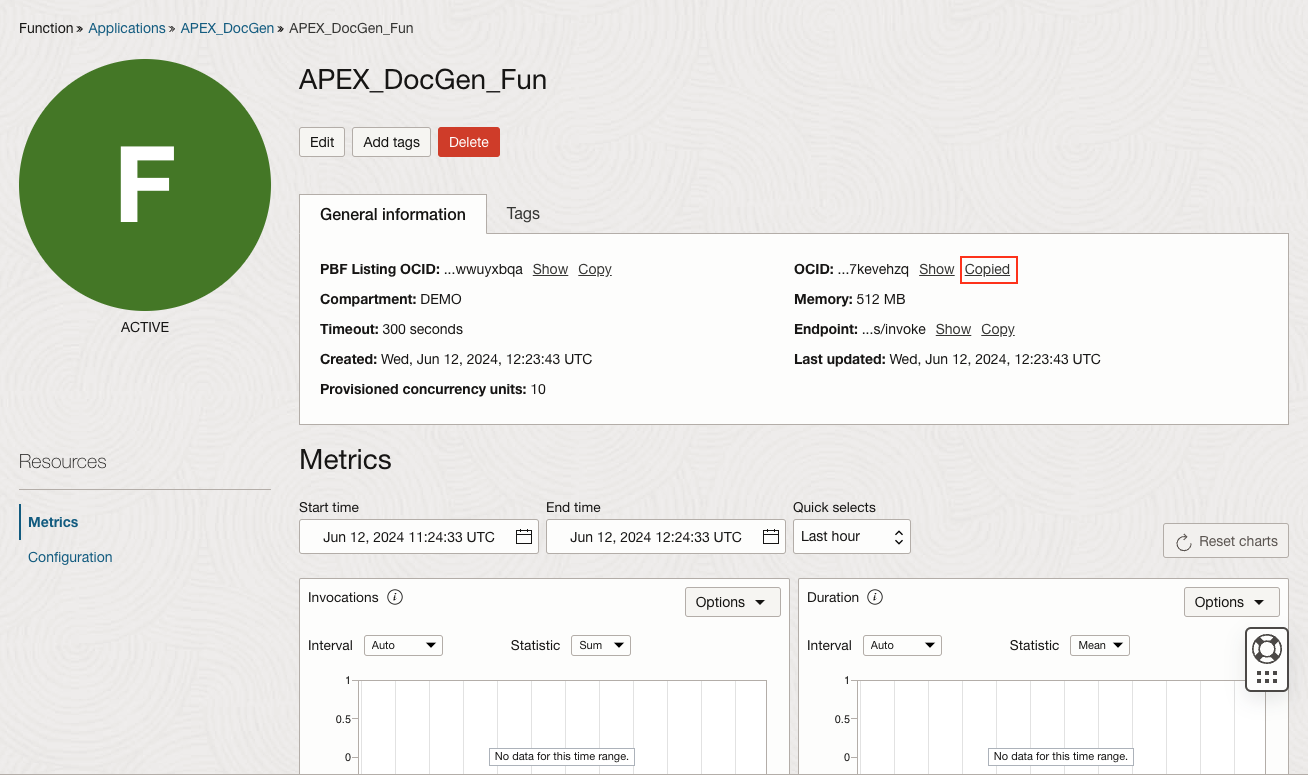Show the full PBF Listing OCID
The image size is (1308, 775).
point(550,269)
